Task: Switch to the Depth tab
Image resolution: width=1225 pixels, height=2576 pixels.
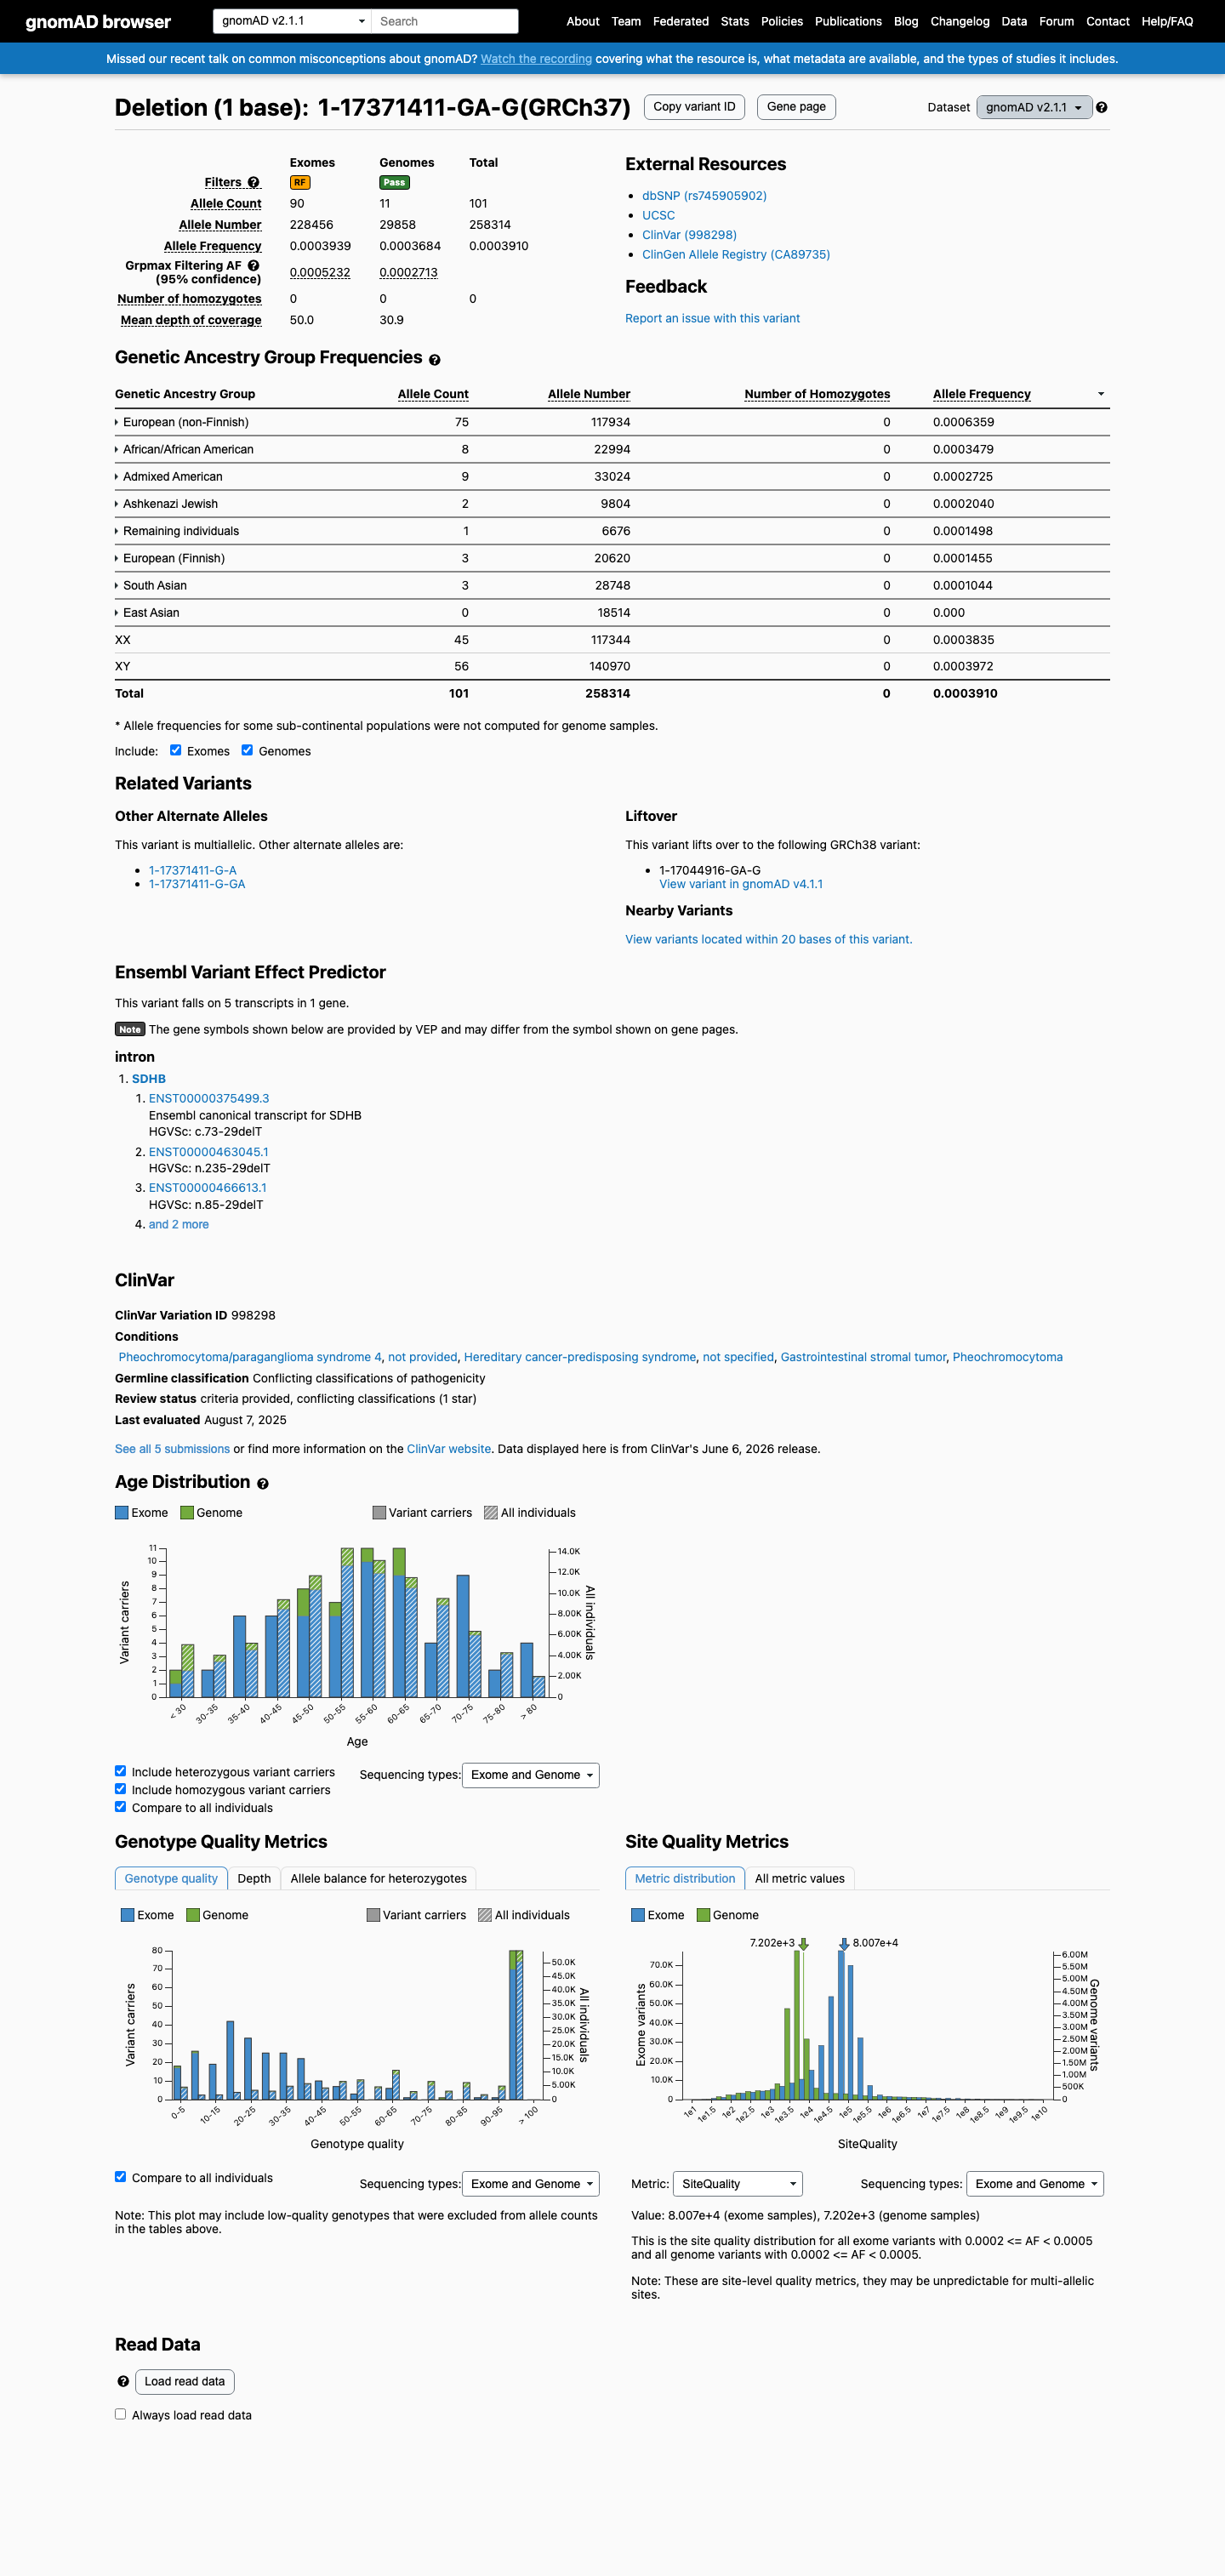Action: 254,1878
